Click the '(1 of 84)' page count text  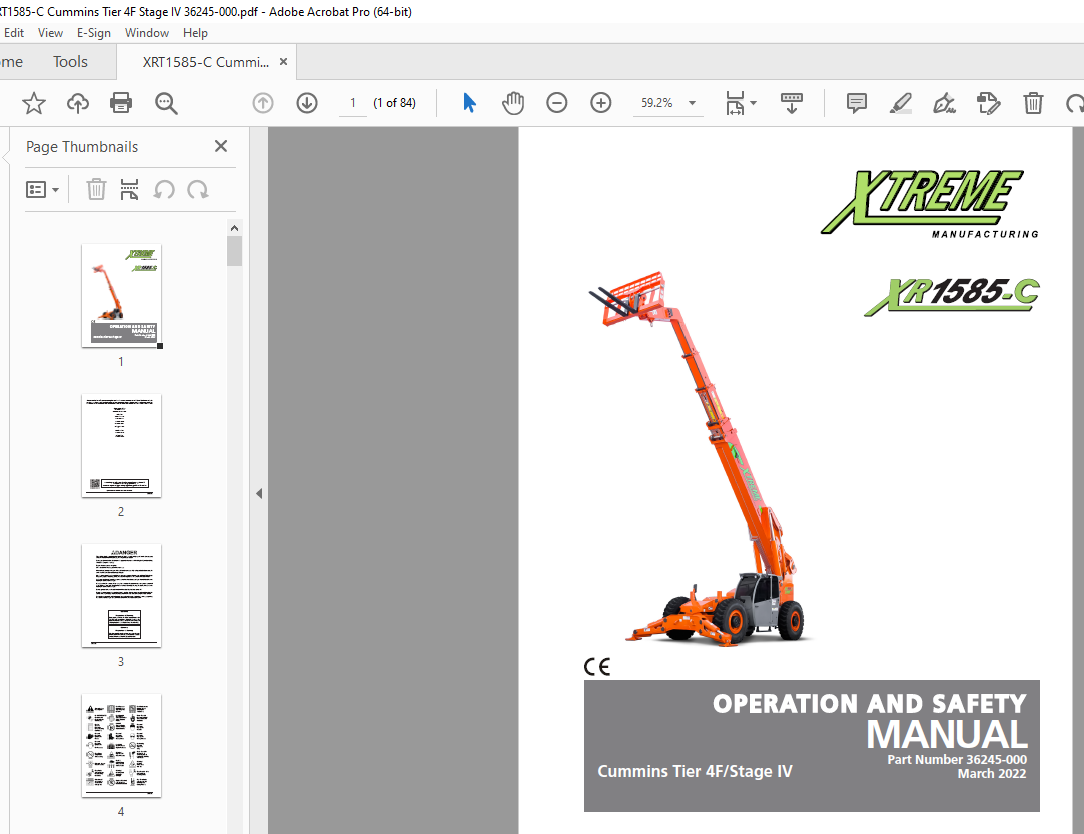[395, 103]
